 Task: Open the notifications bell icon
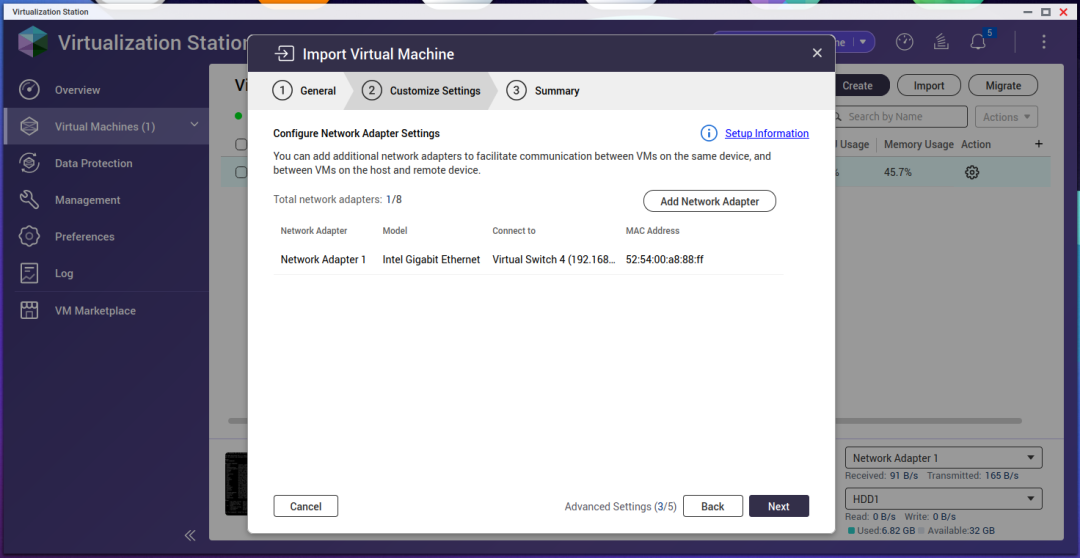(978, 42)
